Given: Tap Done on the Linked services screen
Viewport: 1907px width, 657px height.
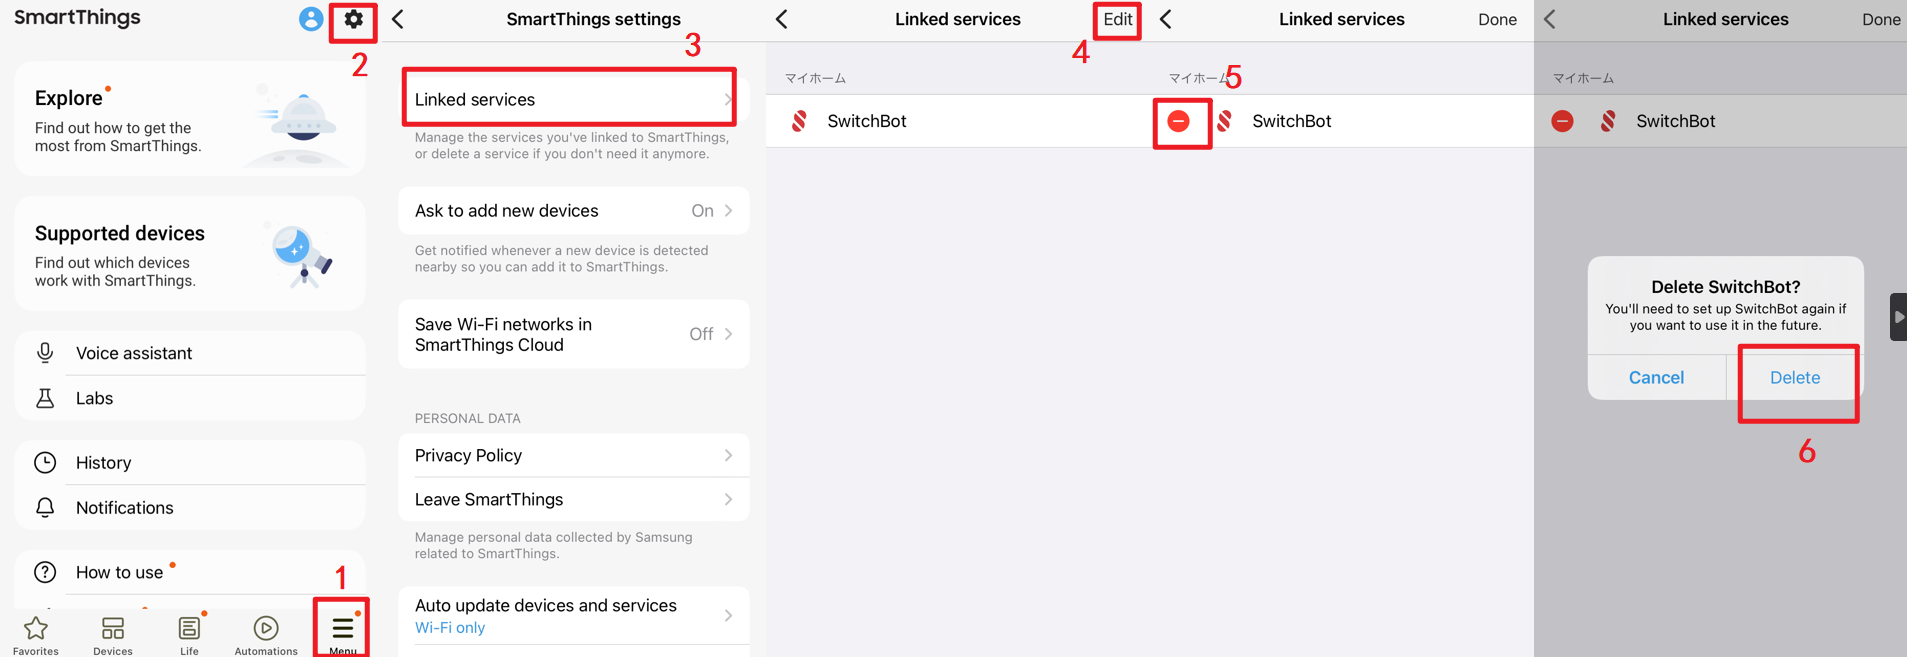Looking at the screenshot, I should (x=1497, y=18).
